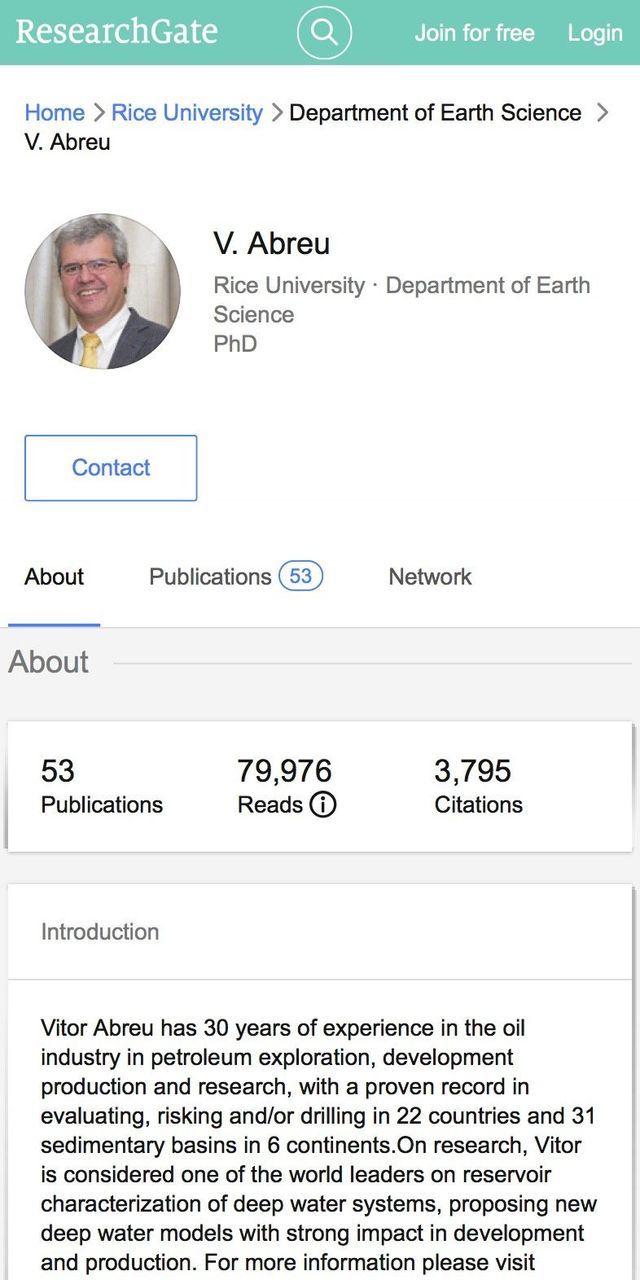Click the 53 Publications statistic
Viewport: 640px width, 1280px height.
pyautogui.click(x=101, y=786)
